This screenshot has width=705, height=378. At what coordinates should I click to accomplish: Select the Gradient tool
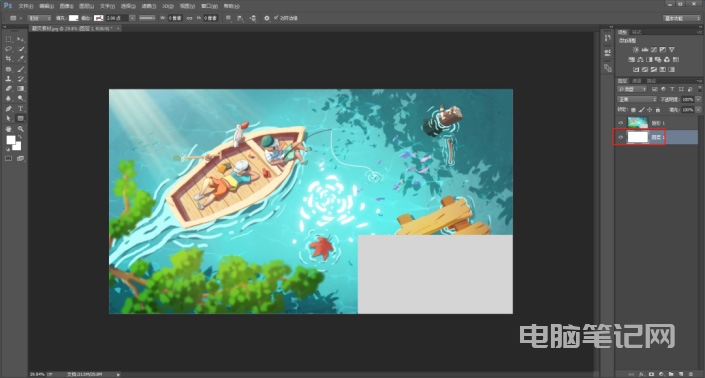pos(21,89)
